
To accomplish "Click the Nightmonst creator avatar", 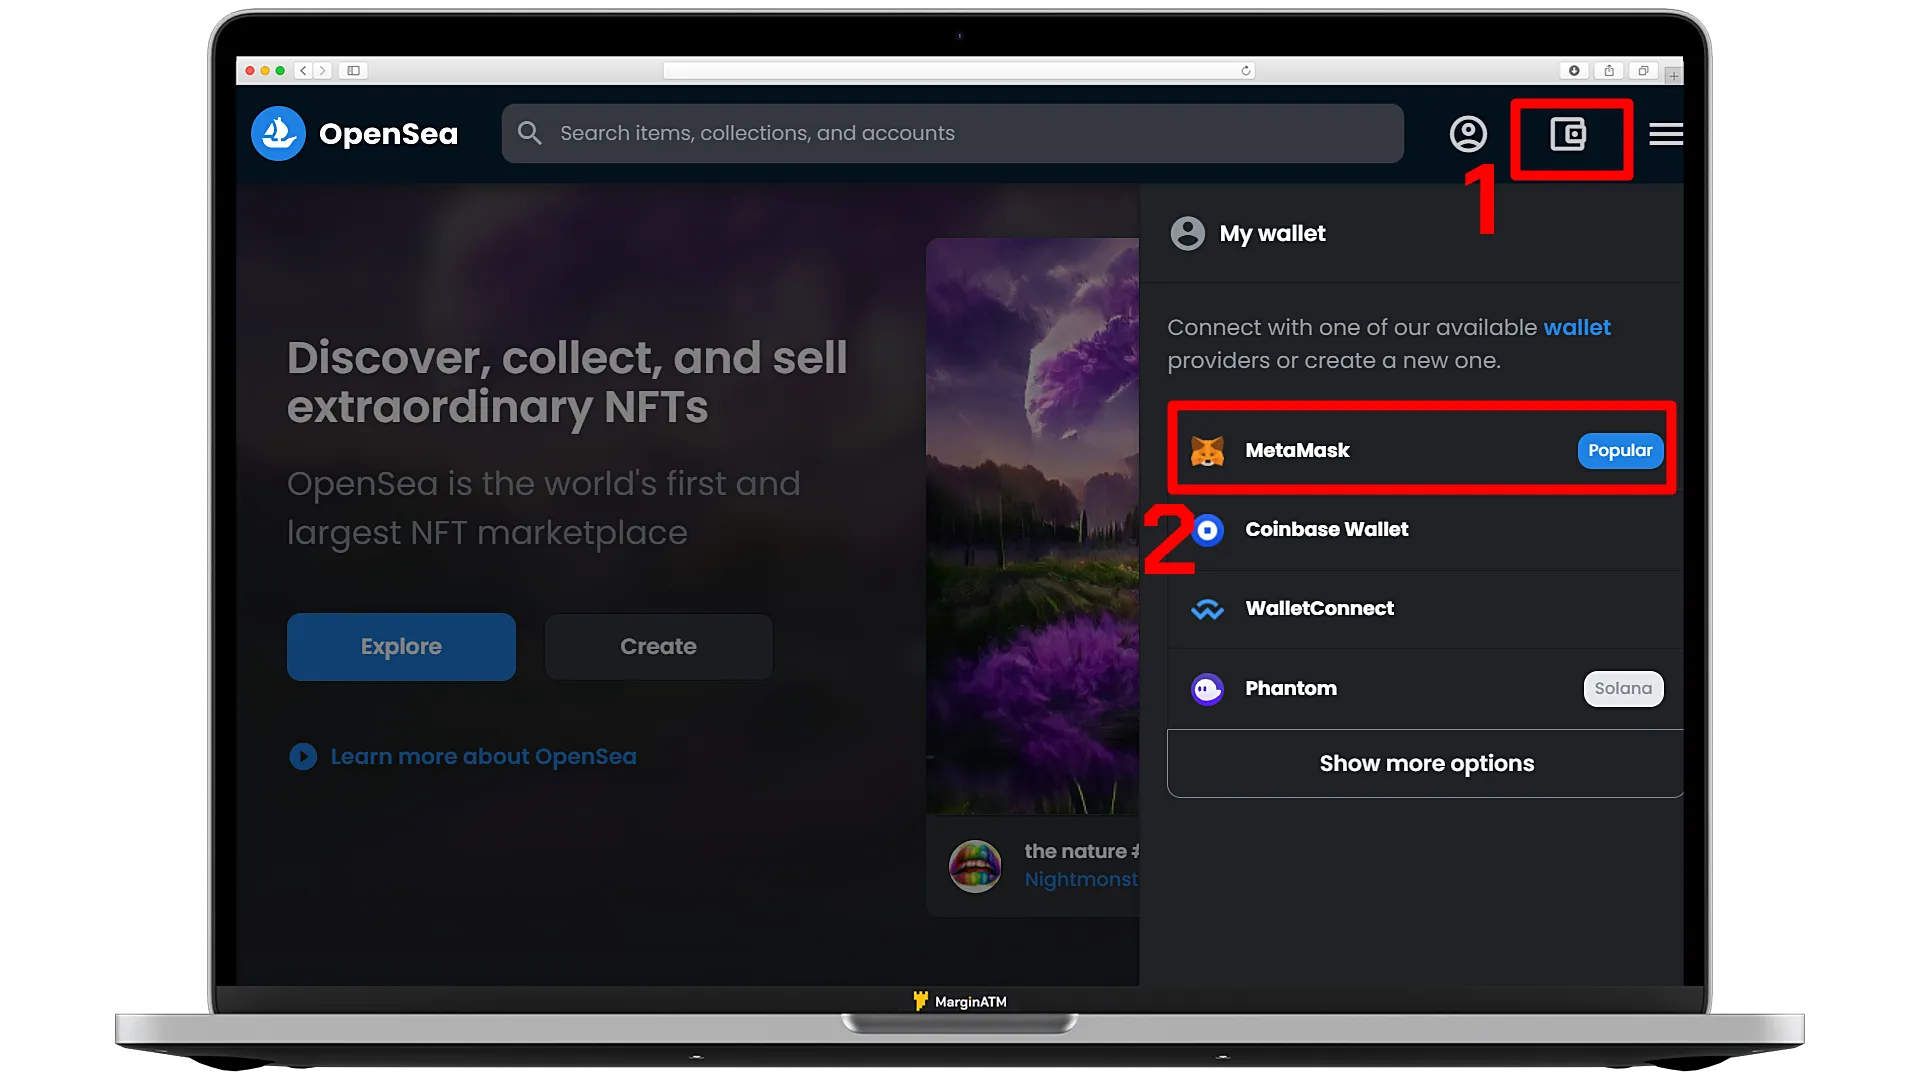I will click(x=975, y=865).
